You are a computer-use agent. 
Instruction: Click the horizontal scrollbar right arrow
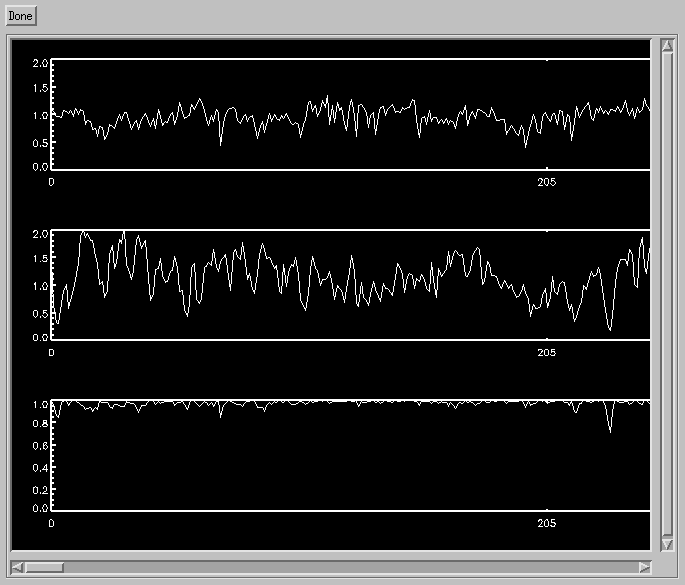click(644, 567)
